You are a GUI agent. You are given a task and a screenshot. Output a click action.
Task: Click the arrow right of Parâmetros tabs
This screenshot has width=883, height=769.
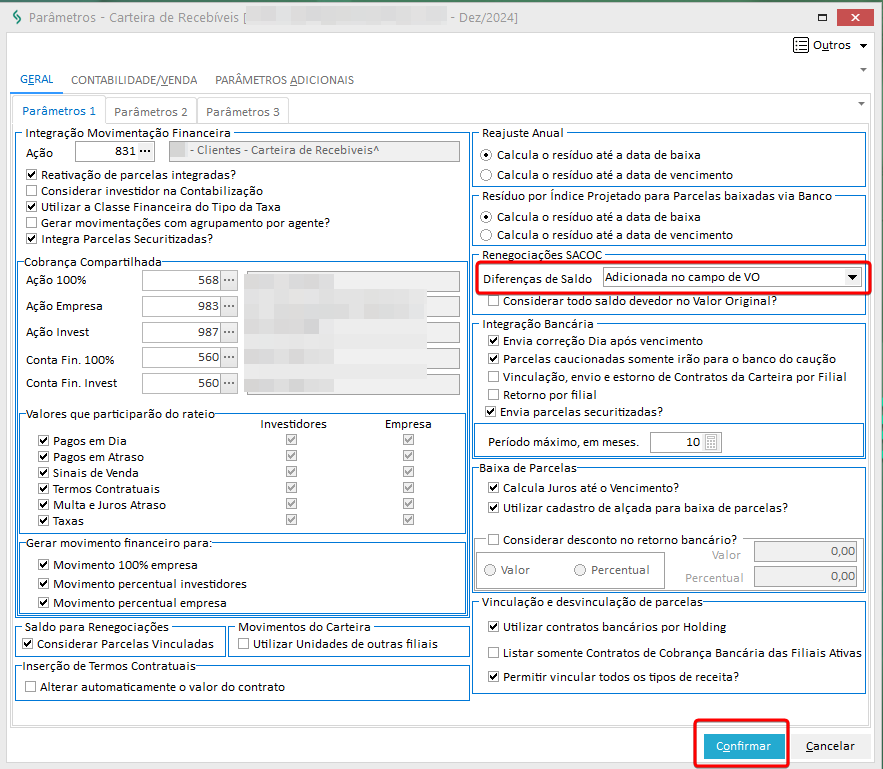click(861, 104)
